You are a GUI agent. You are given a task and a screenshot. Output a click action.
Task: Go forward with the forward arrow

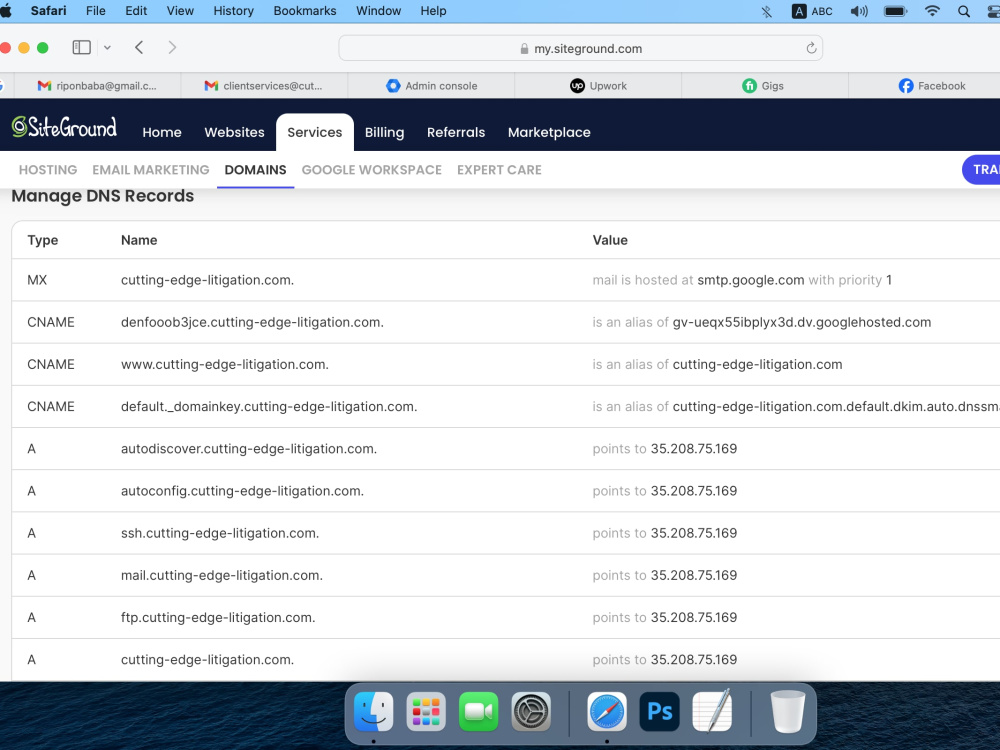point(172,47)
